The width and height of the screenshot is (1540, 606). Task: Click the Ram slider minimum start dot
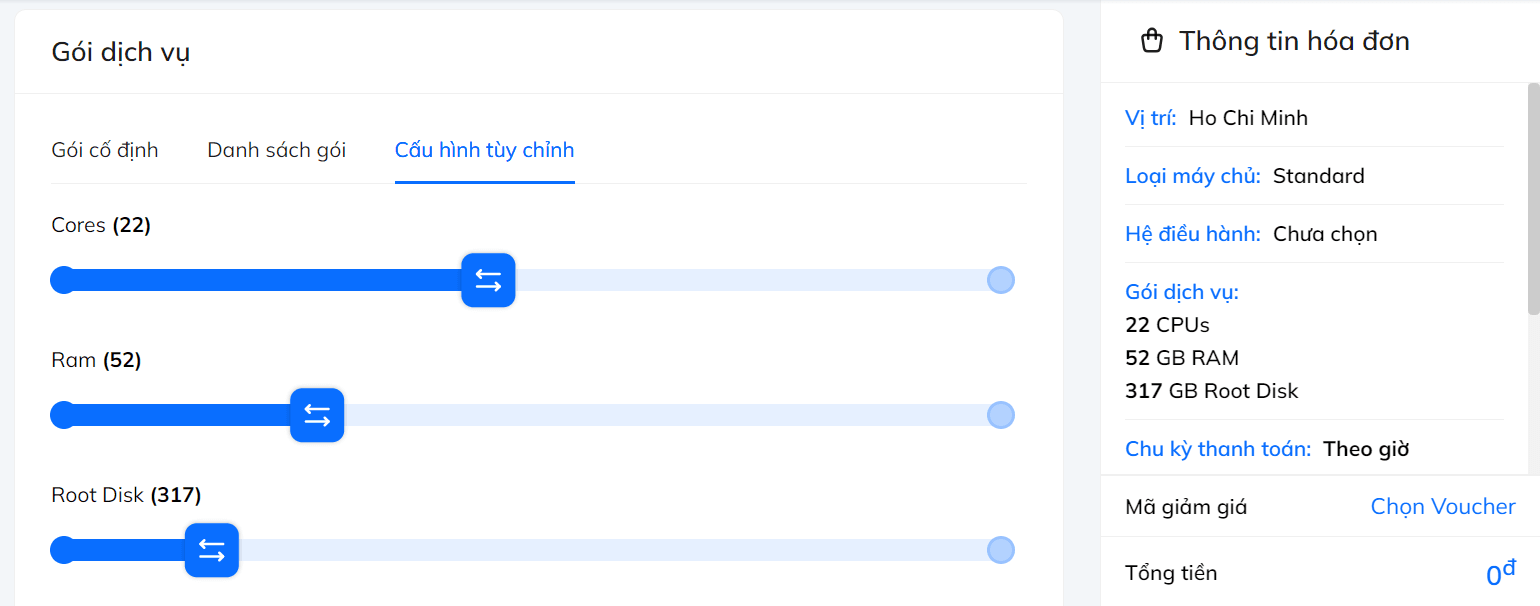pos(63,415)
